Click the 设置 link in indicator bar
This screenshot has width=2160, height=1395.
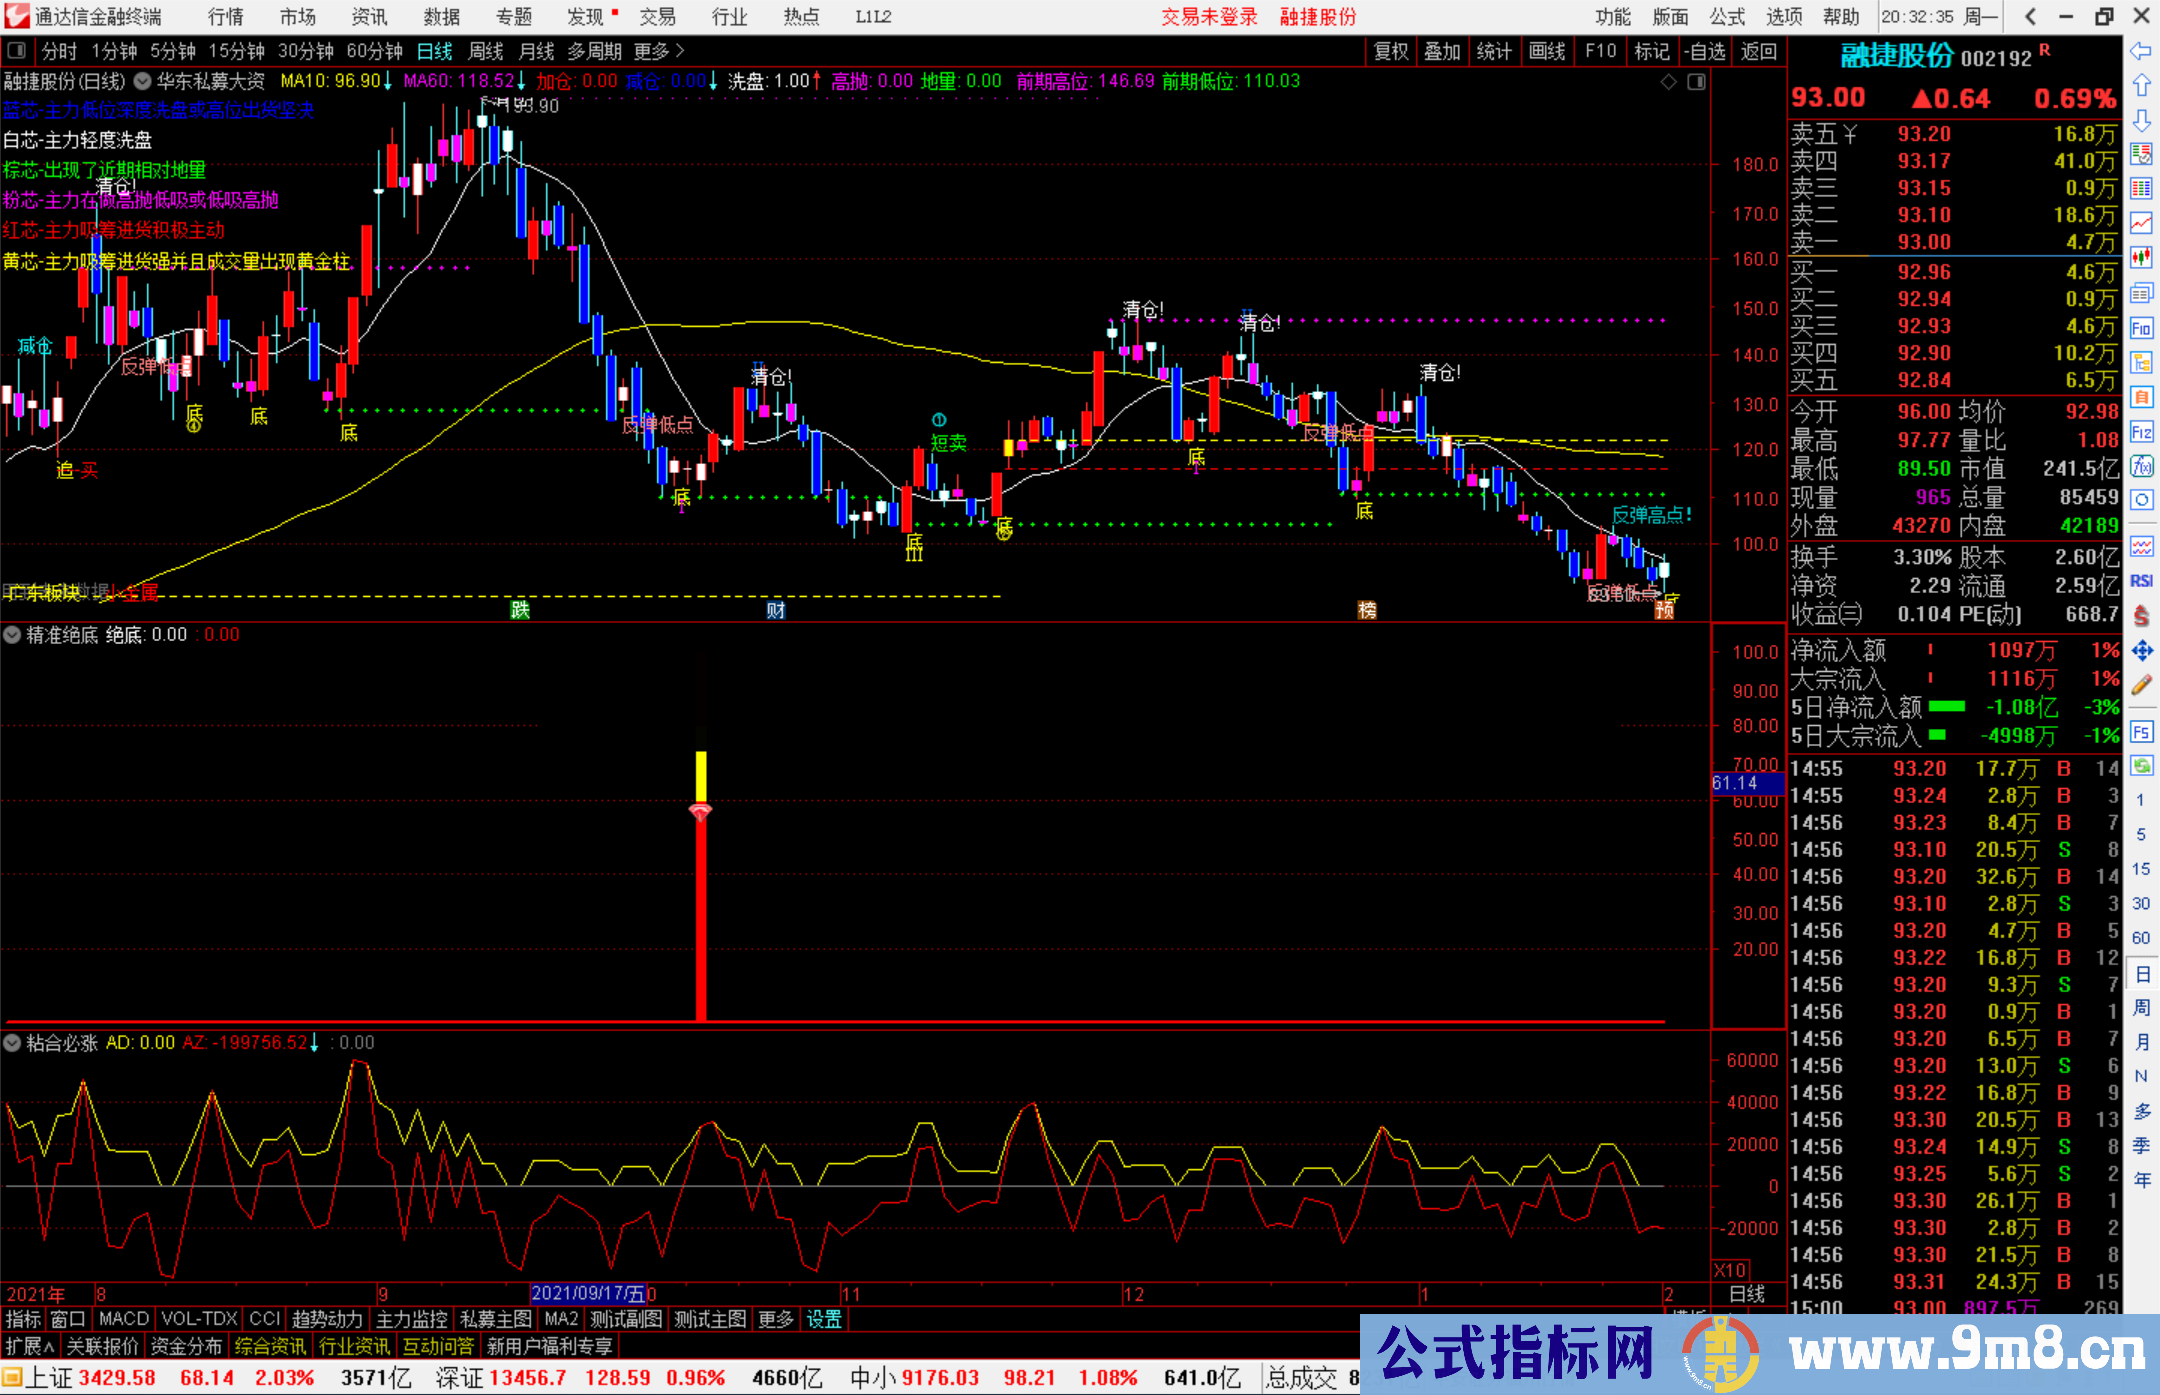tap(824, 1319)
